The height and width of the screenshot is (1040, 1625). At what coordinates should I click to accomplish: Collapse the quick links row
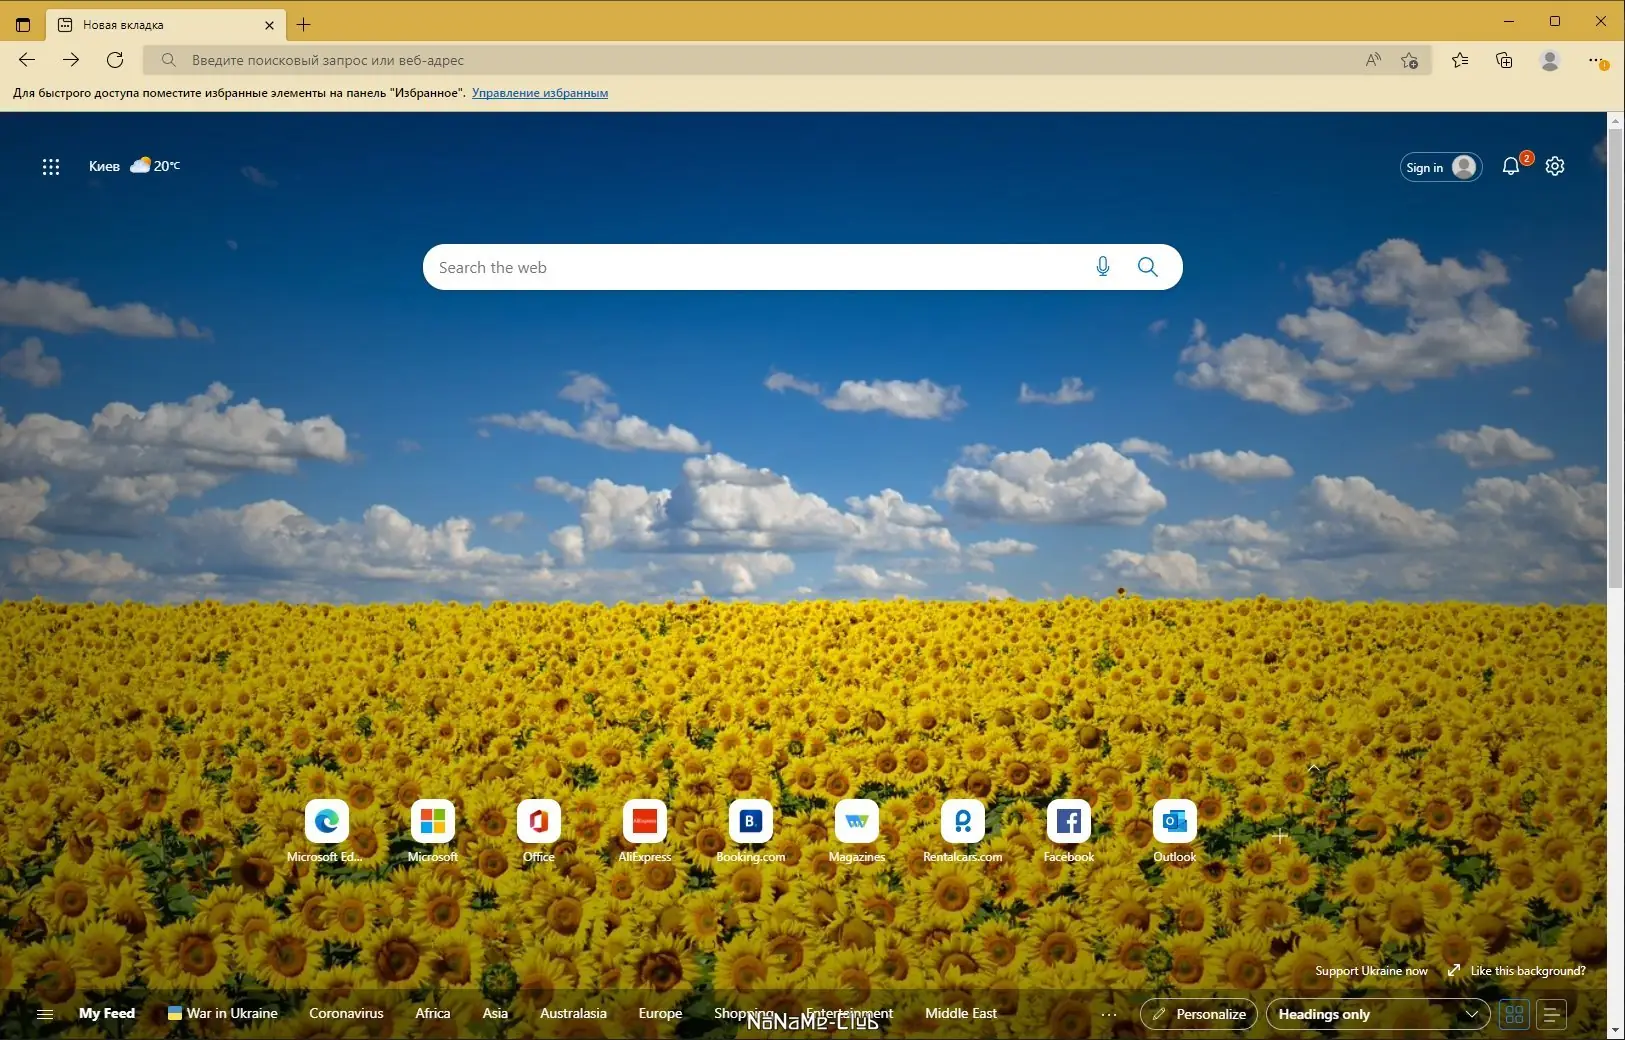(x=1314, y=768)
